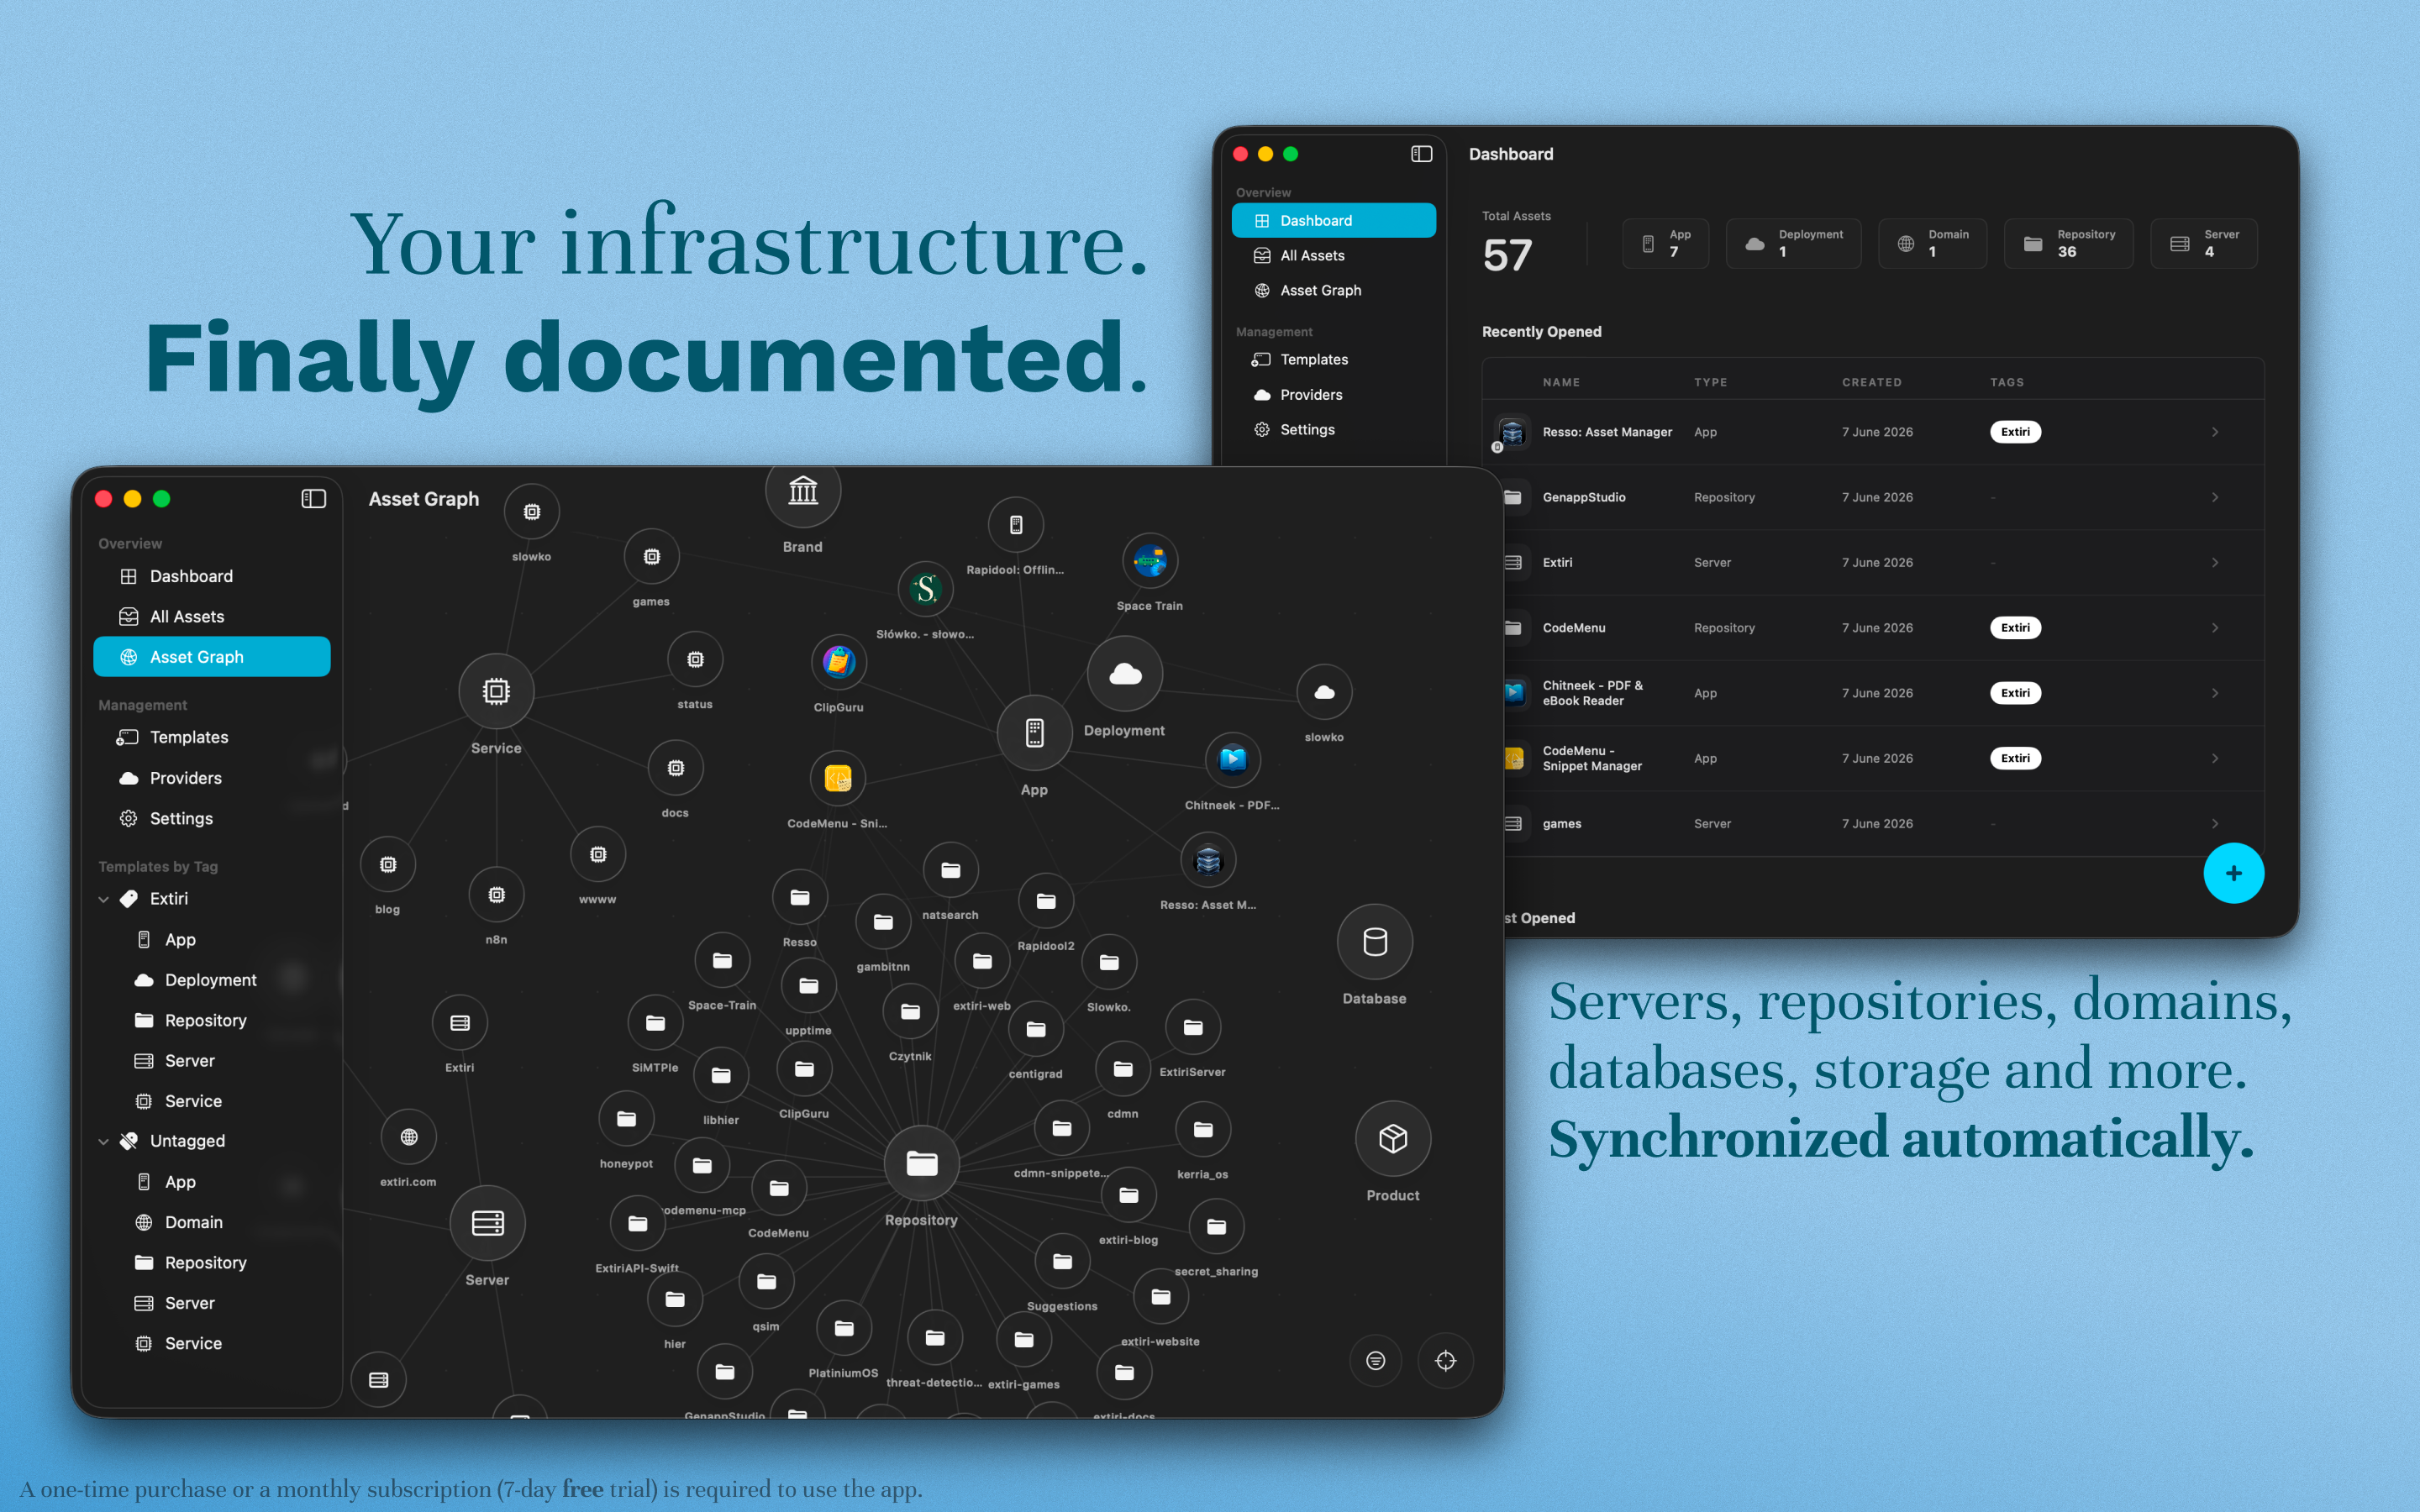This screenshot has width=2420, height=1512.
Task: Open All Assets in Dashboard window sidebar
Action: (x=1334, y=256)
